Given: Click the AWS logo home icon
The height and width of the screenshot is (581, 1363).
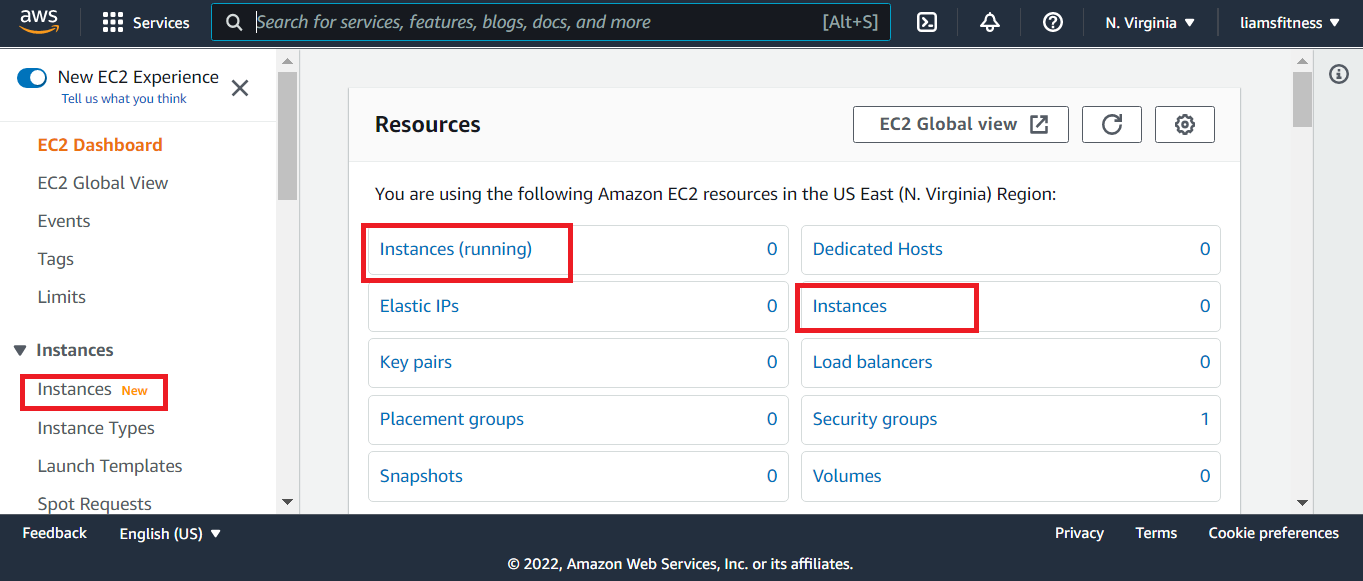Looking at the screenshot, I should point(39,22).
